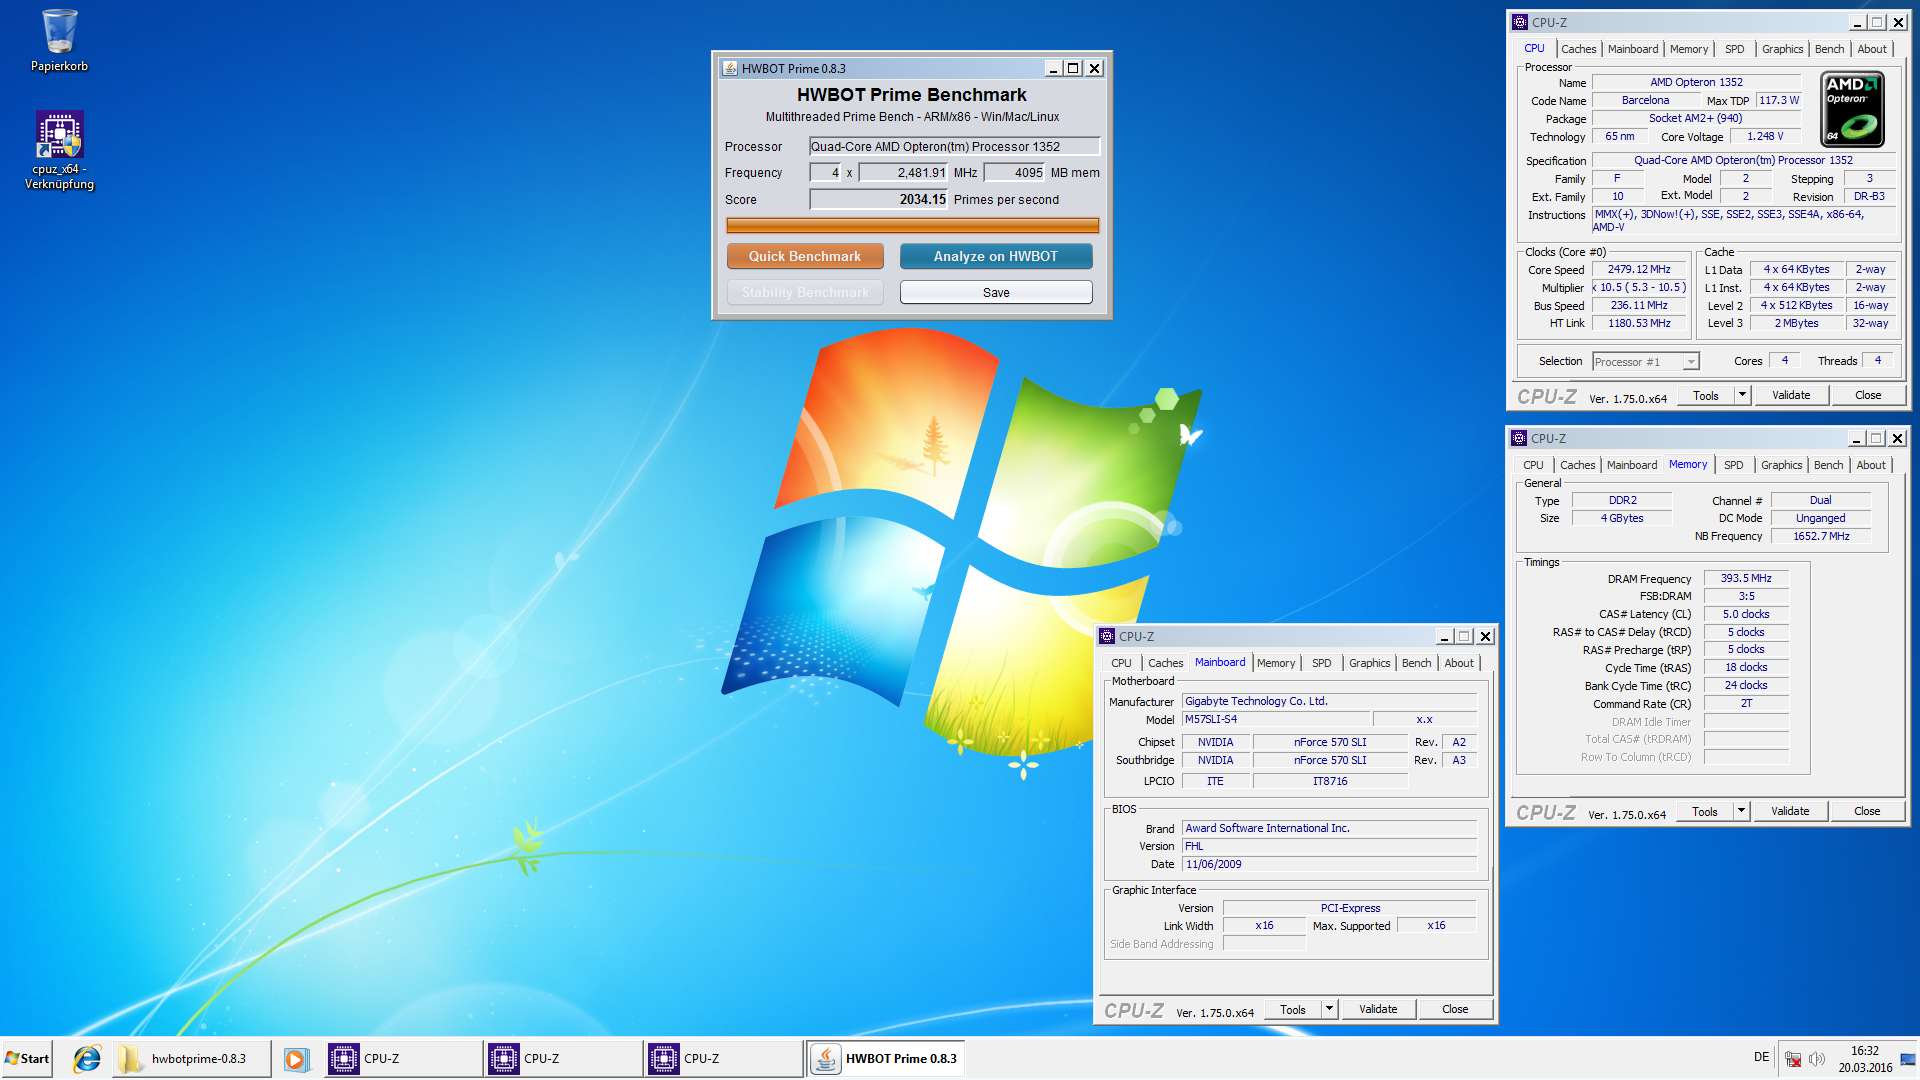
Task: Click the CPU-Z title icon in the Mainboard window
Action: point(1107,636)
